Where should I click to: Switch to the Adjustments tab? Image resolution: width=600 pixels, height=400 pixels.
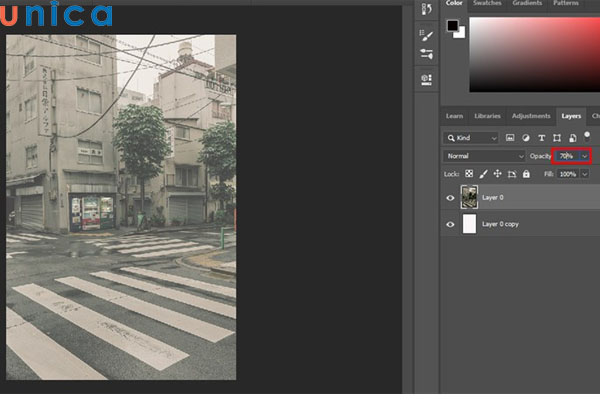[x=531, y=116]
